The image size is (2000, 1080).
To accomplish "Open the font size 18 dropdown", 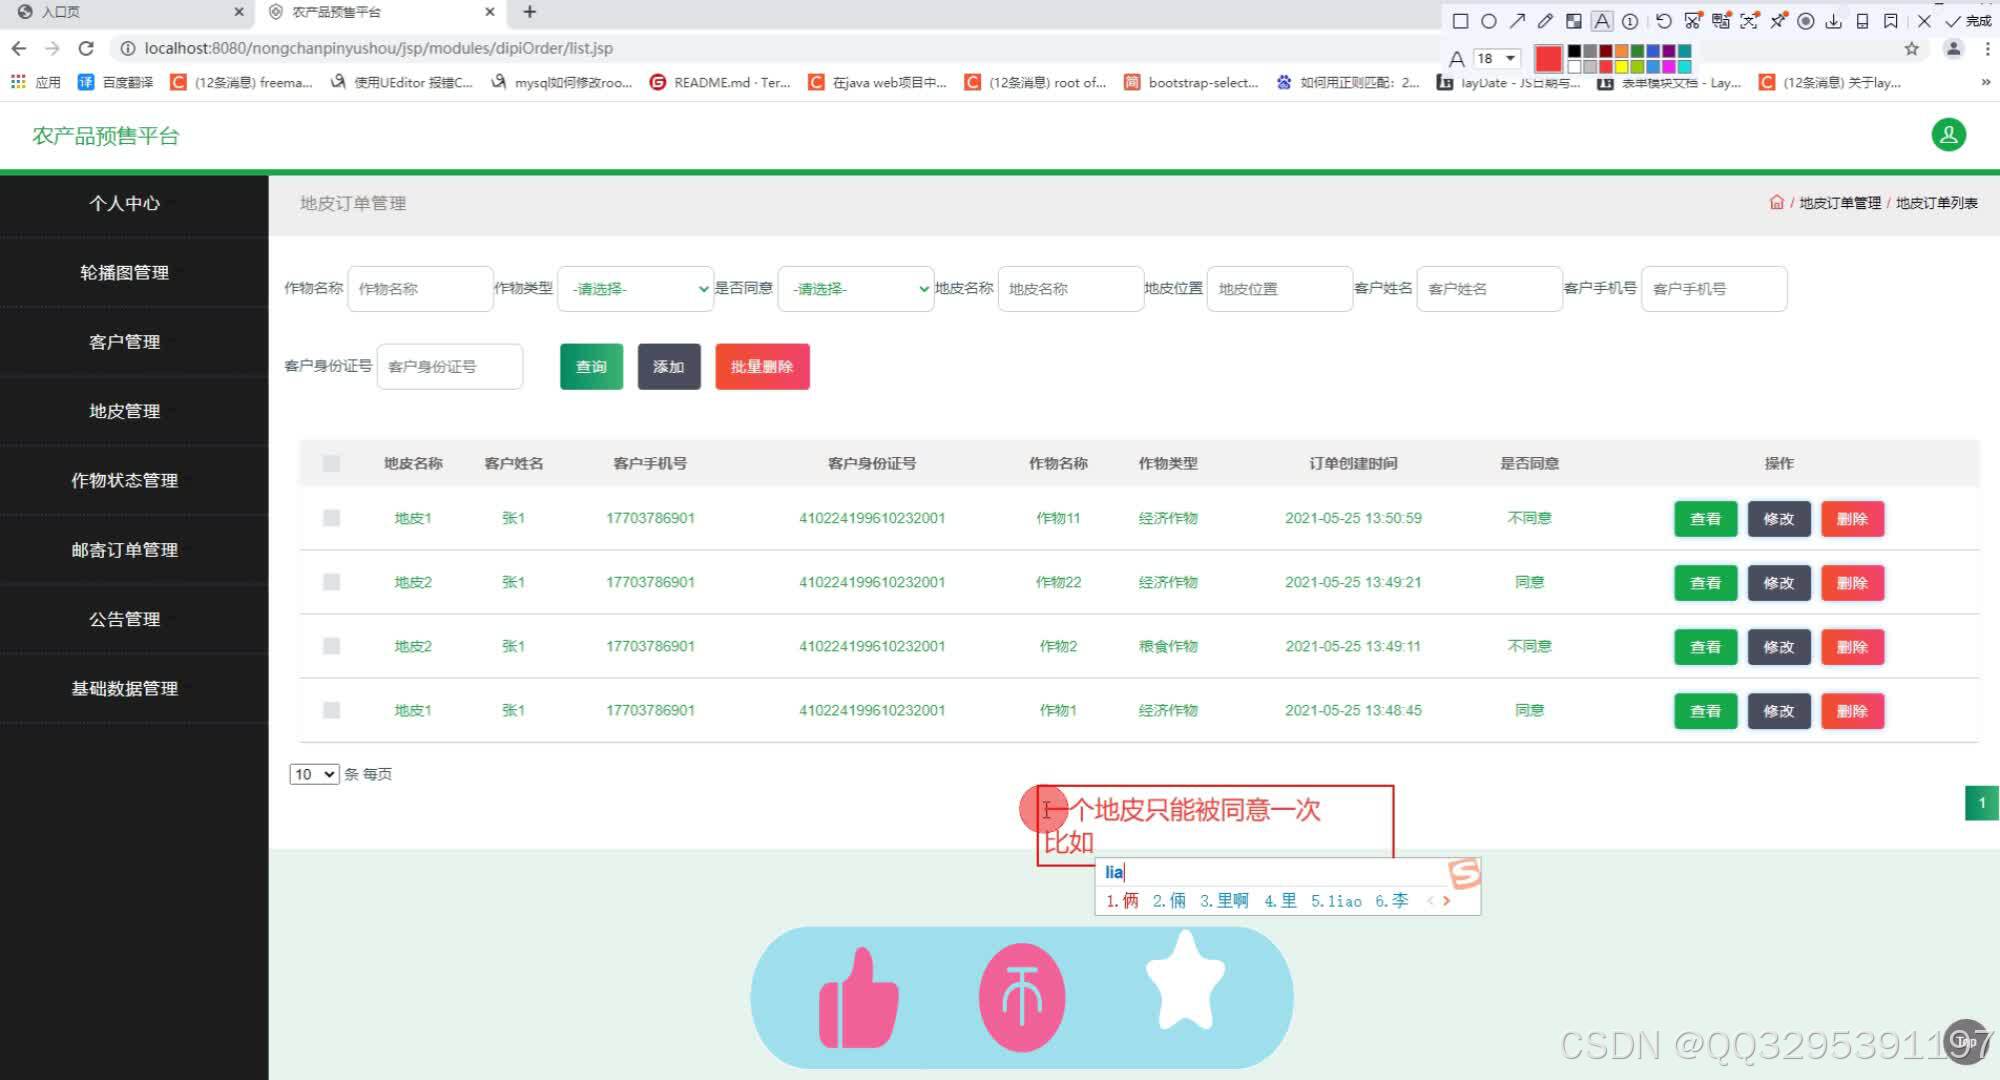I will 1497,58.
